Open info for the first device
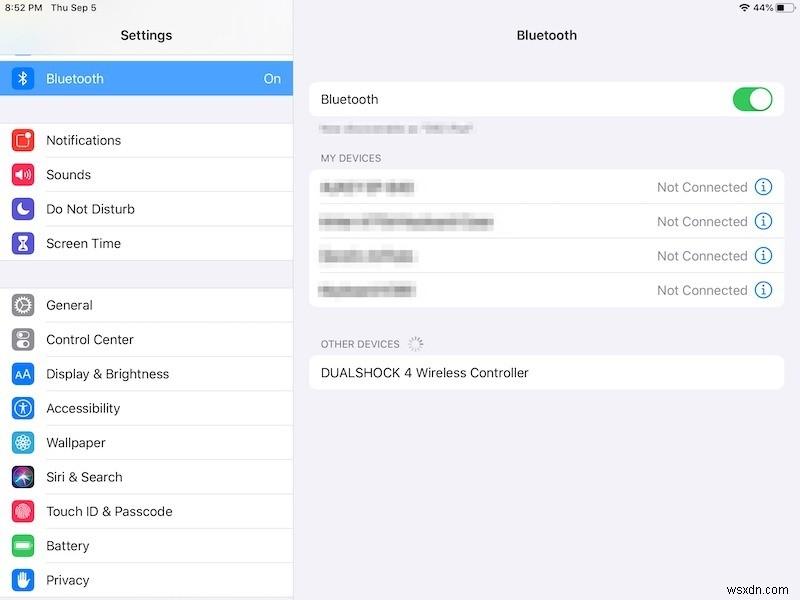The width and height of the screenshot is (800, 600). click(x=764, y=187)
